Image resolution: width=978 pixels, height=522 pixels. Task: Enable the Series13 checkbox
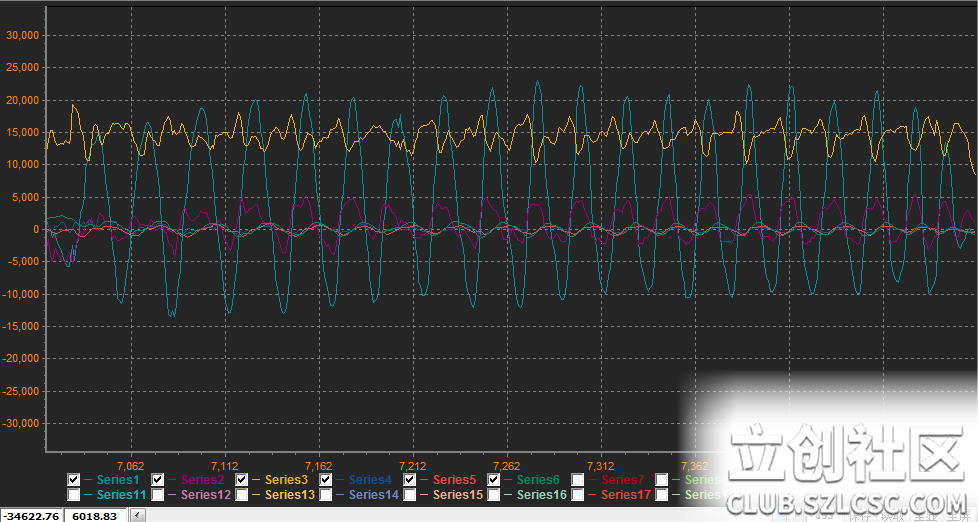[241, 495]
